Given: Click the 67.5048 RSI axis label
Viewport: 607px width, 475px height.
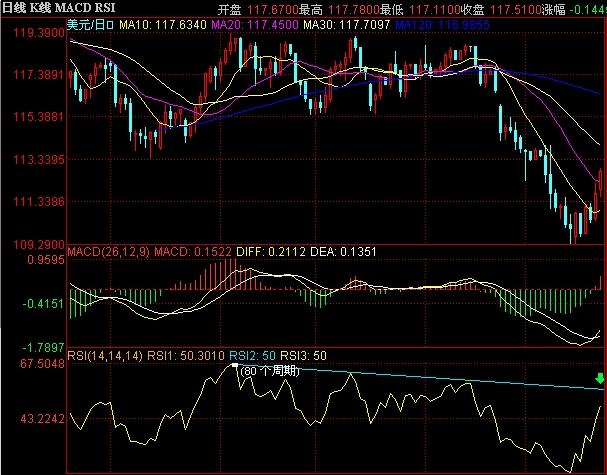Looking at the screenshot, I should (43, 364).
